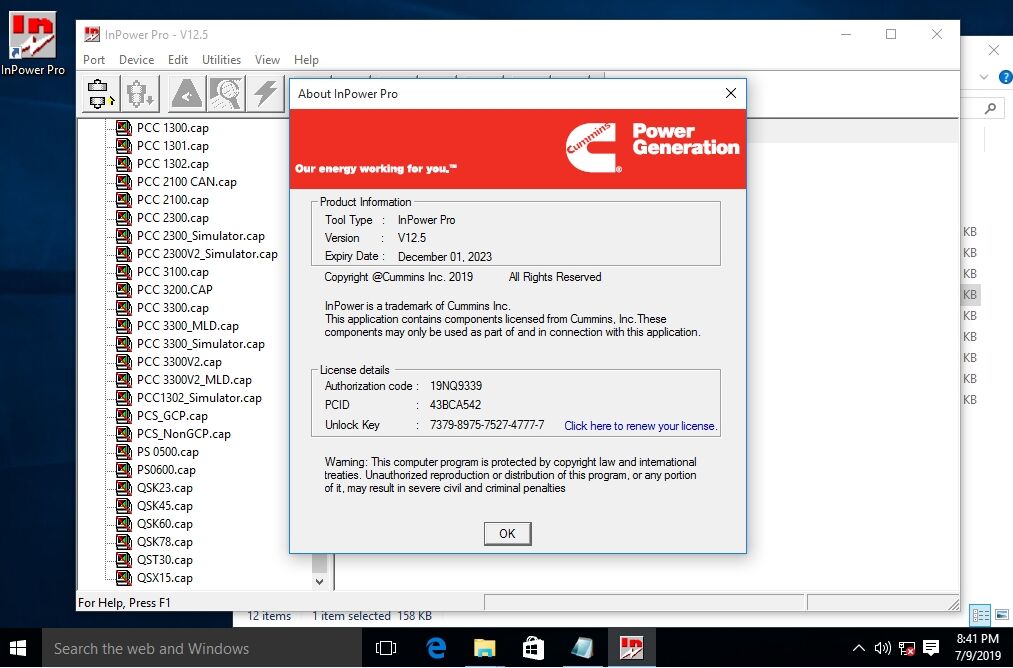Click the tree scrollbar down arrow
Image resolution: width=1013 pixels, height=668 pixels.
[x=319, y=581]
